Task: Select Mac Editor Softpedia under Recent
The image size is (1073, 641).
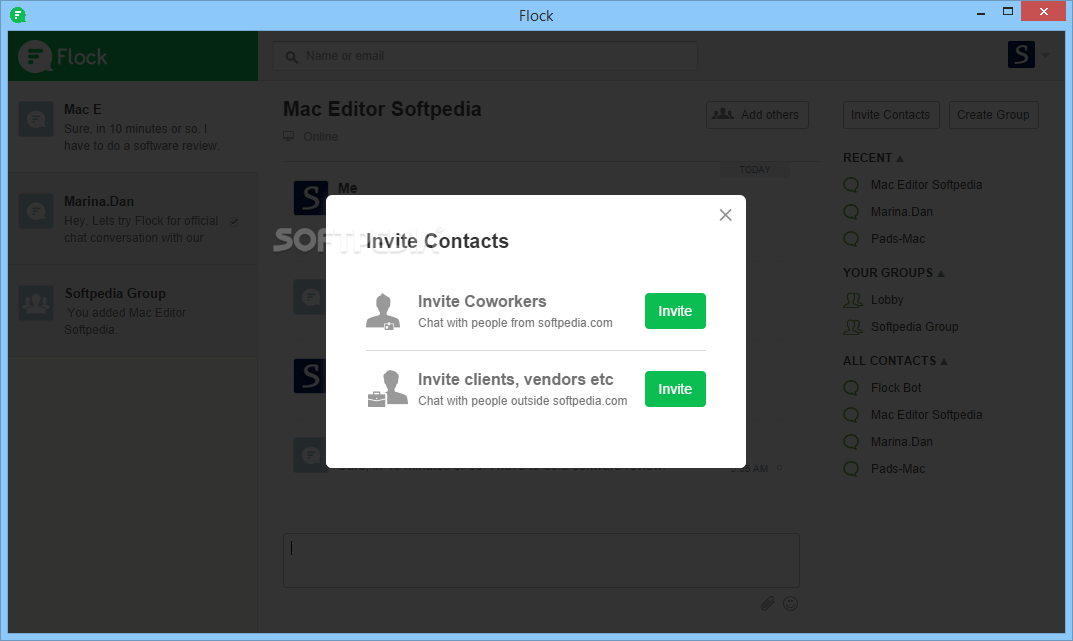Action: pyautogui.click(x=926, y=185)
